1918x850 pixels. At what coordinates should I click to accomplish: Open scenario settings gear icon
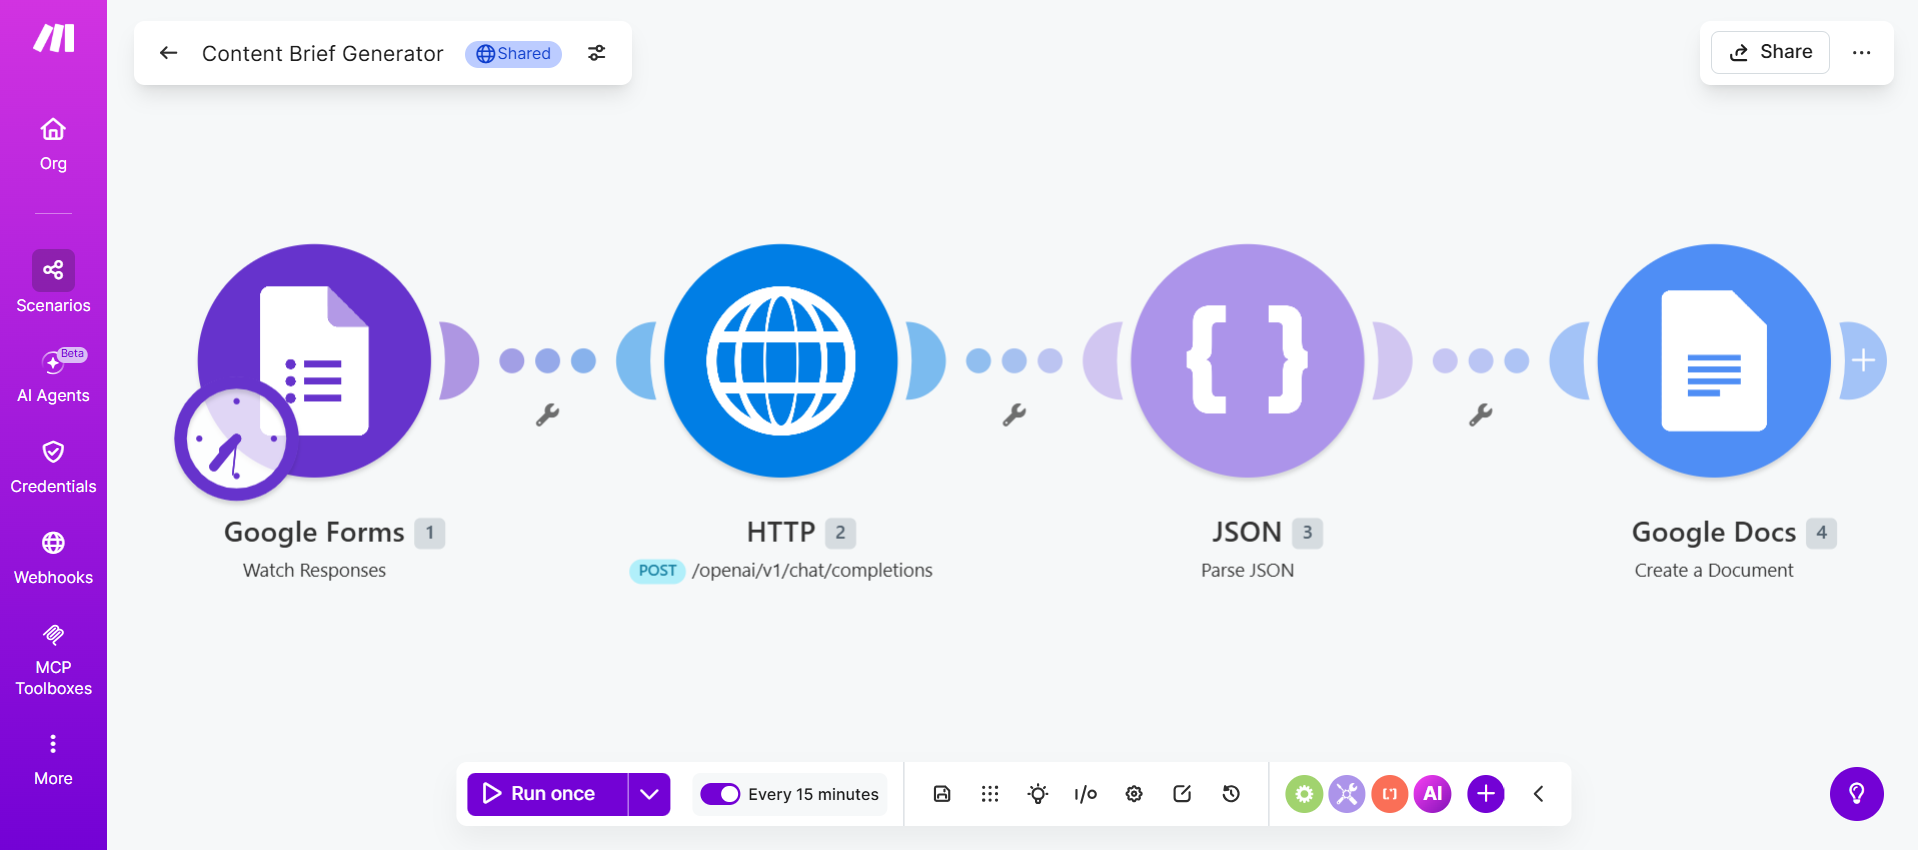tap(1134, 794)
